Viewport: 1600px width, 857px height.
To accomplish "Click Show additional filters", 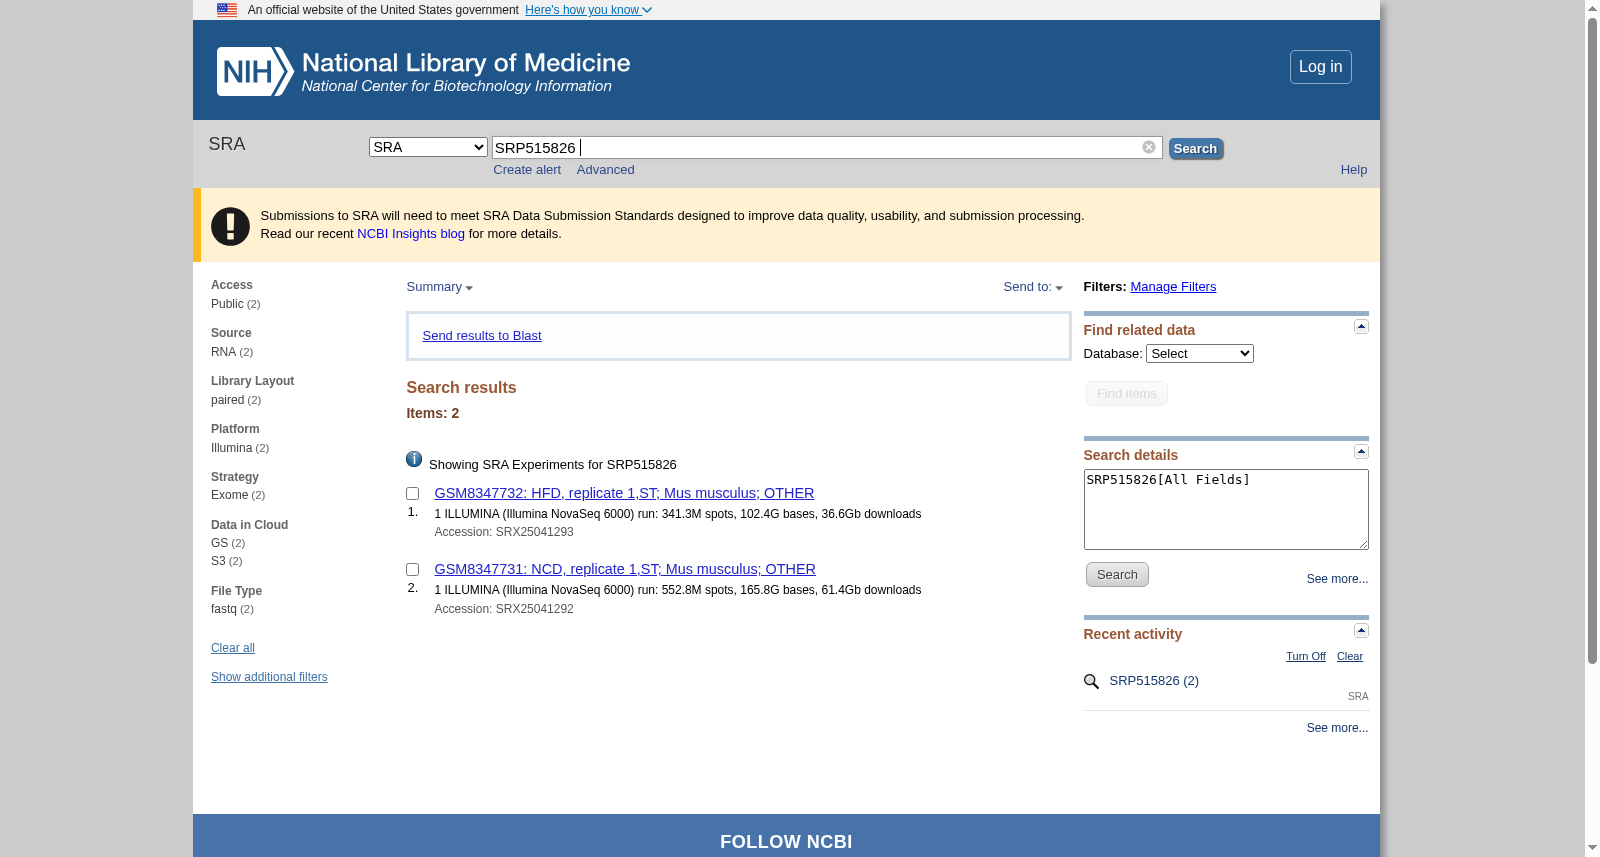I will click(x=269, y=677).
